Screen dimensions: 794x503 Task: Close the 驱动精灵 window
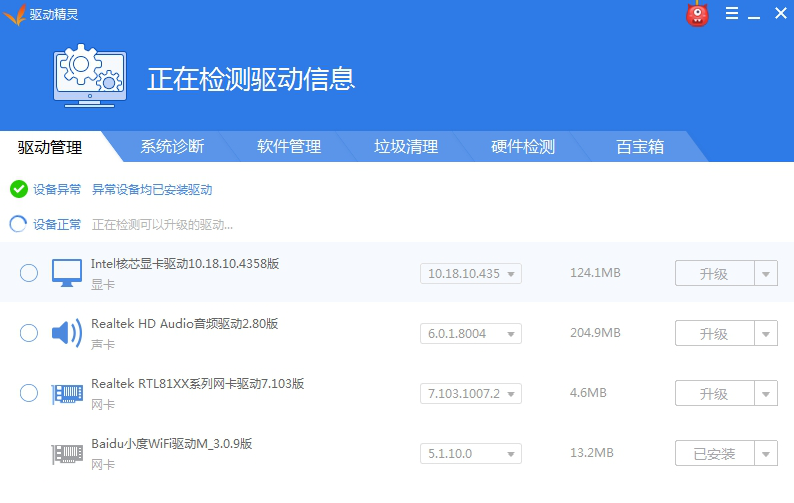(780, 13)
